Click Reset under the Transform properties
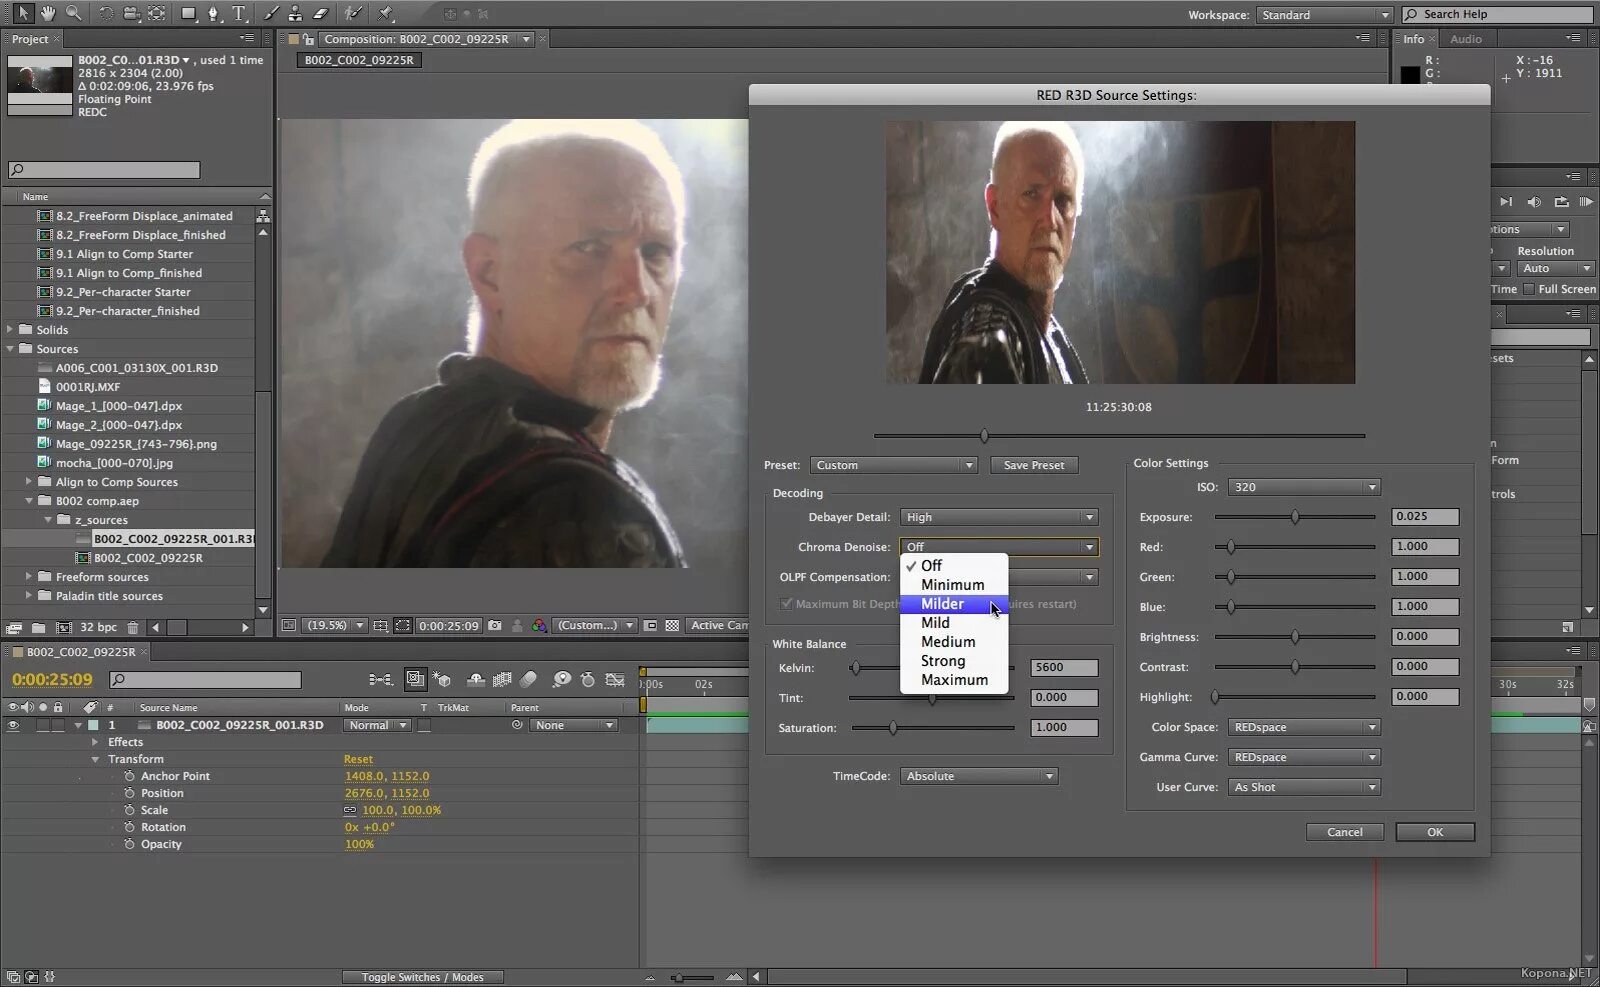Screen dimensions: 1600x987 point(358,759)
